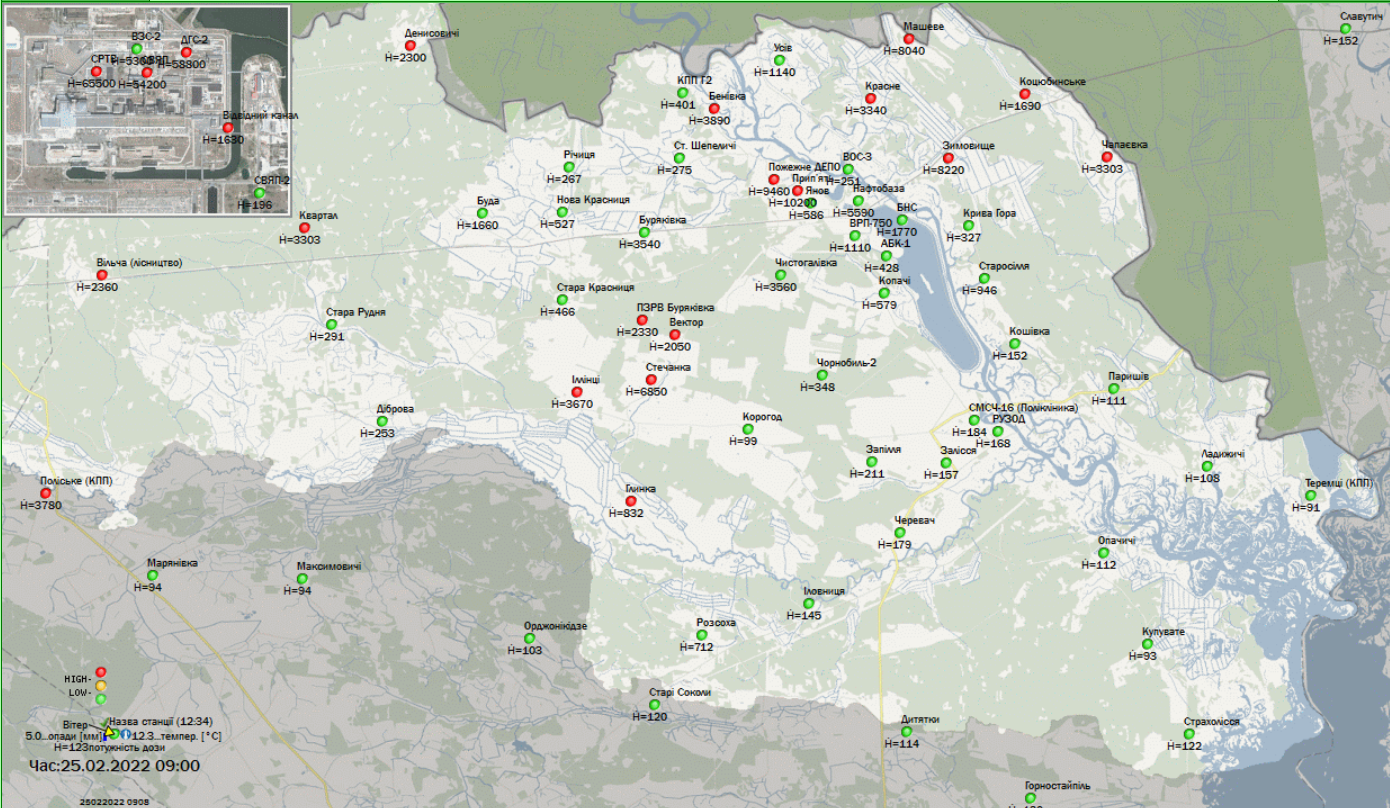
Task: Click the green Корогод station marker
Action: pos(748,429)
